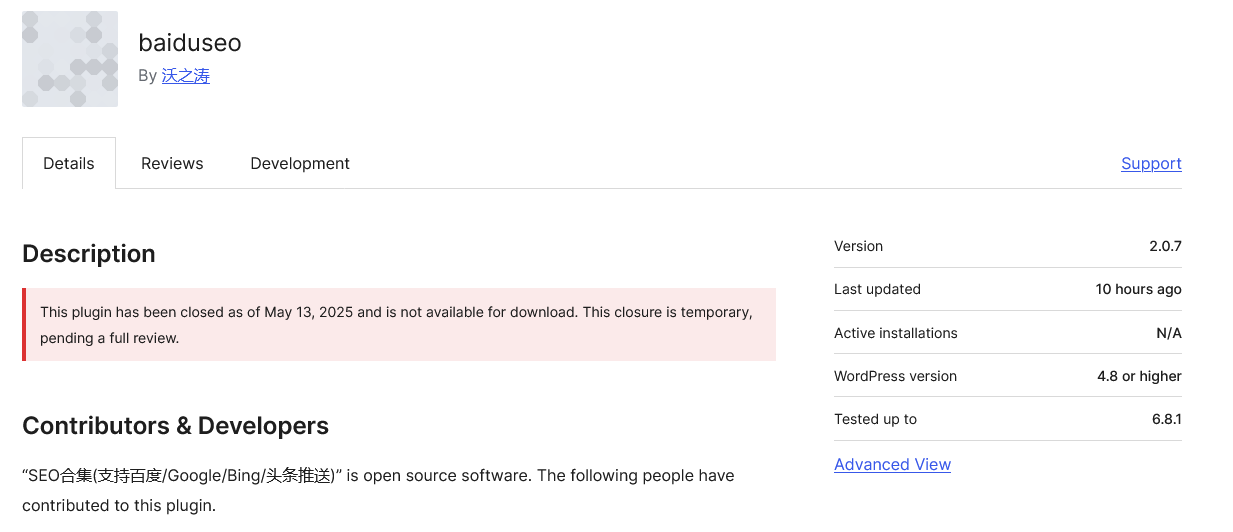Screen dimensions: 1233x532
Task: Click the baiduseo plugin title
Action: coord(190,43)
